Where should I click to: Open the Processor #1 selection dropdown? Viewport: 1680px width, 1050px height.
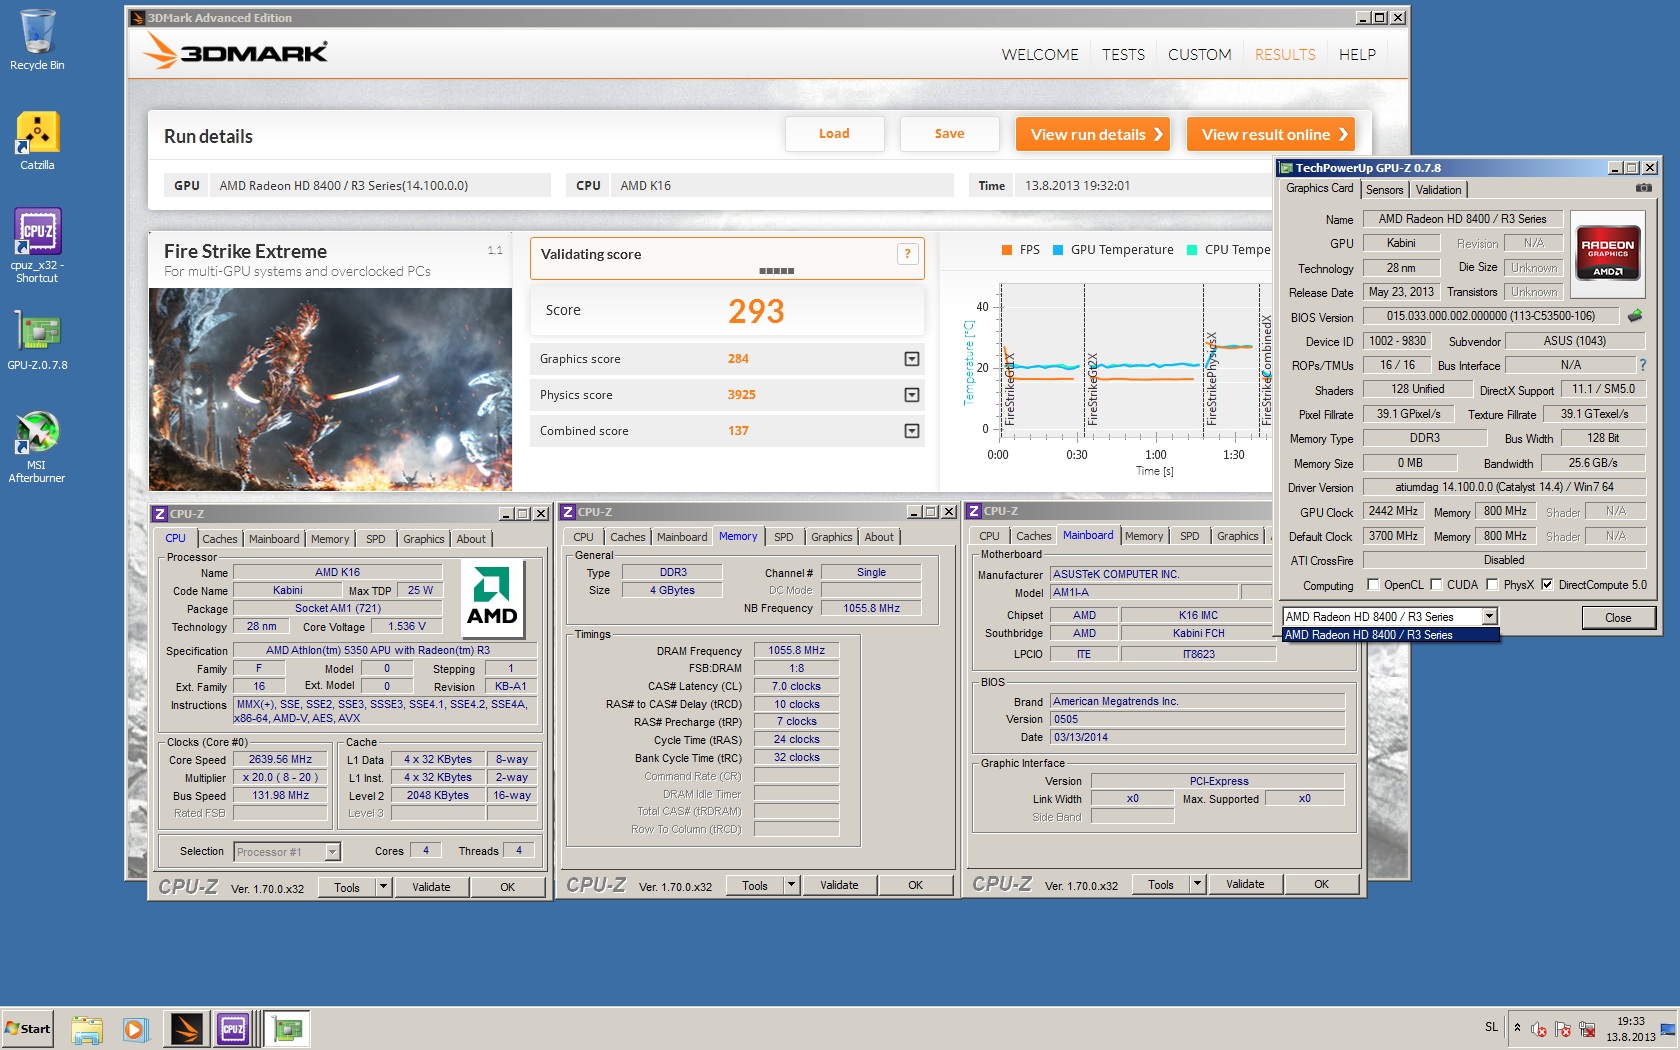click(333, 852)
